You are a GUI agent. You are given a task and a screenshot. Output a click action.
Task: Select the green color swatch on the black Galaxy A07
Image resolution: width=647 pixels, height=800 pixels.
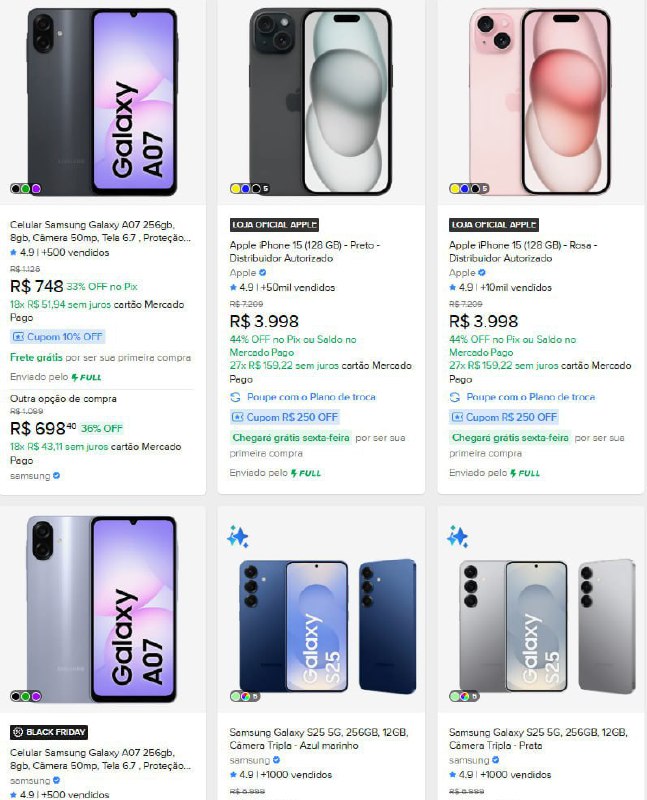pyautogui.click(x=25, y=188)
